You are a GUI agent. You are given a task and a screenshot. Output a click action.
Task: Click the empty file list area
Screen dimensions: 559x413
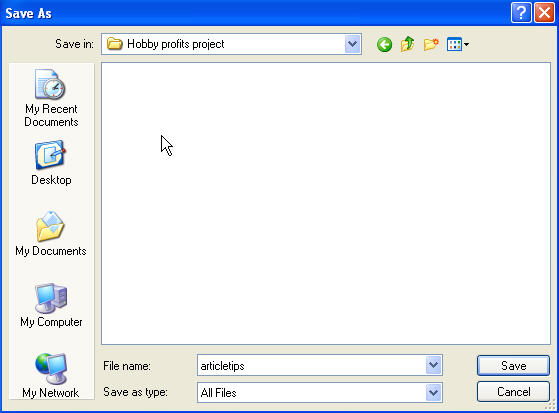click(x=326, y=203)
